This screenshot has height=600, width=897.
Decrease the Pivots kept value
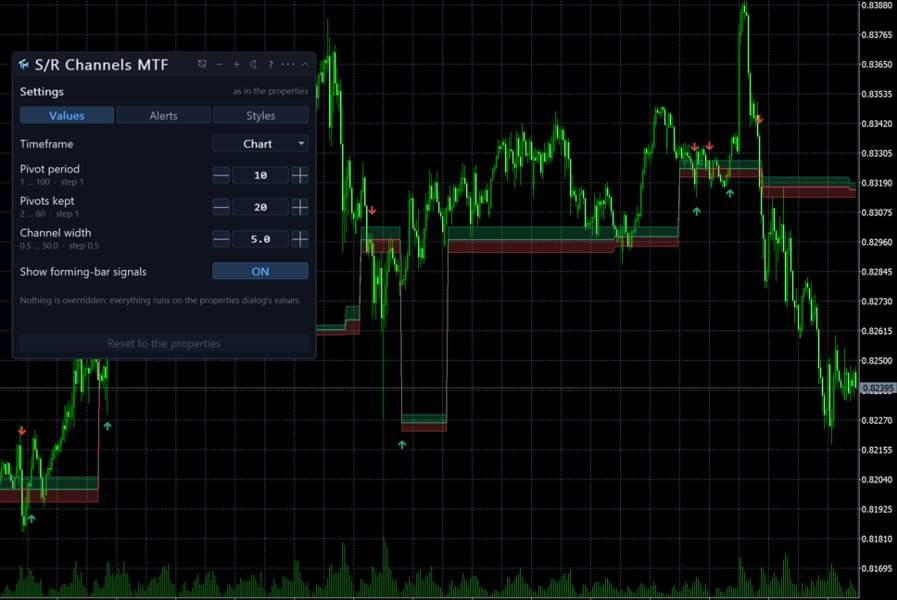coord(221,207)
